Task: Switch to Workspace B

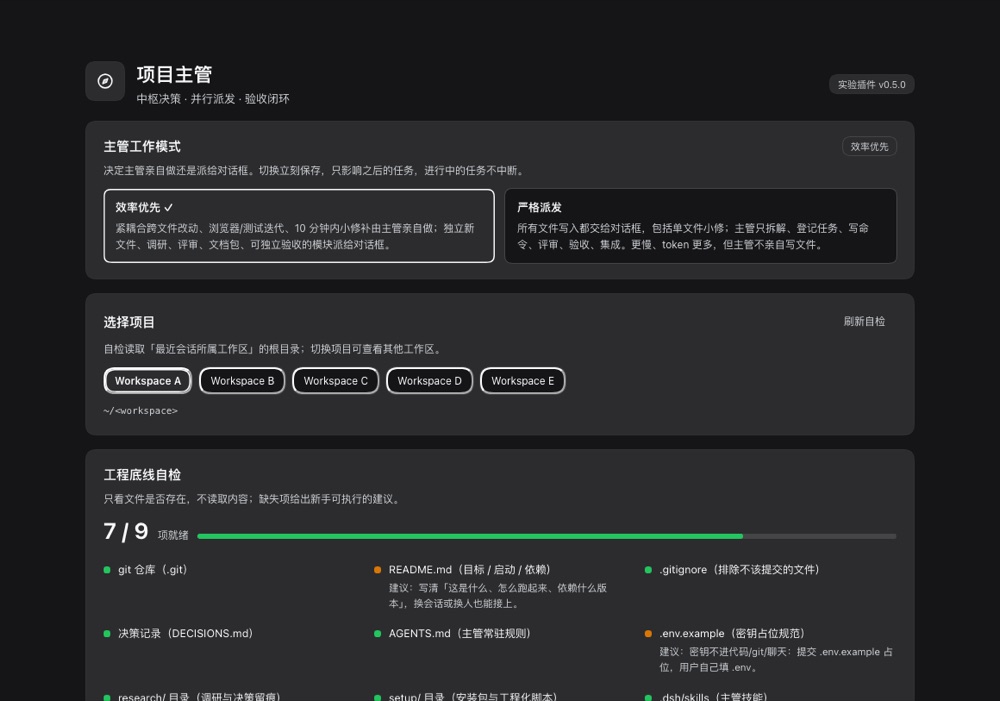Action: 242,381
